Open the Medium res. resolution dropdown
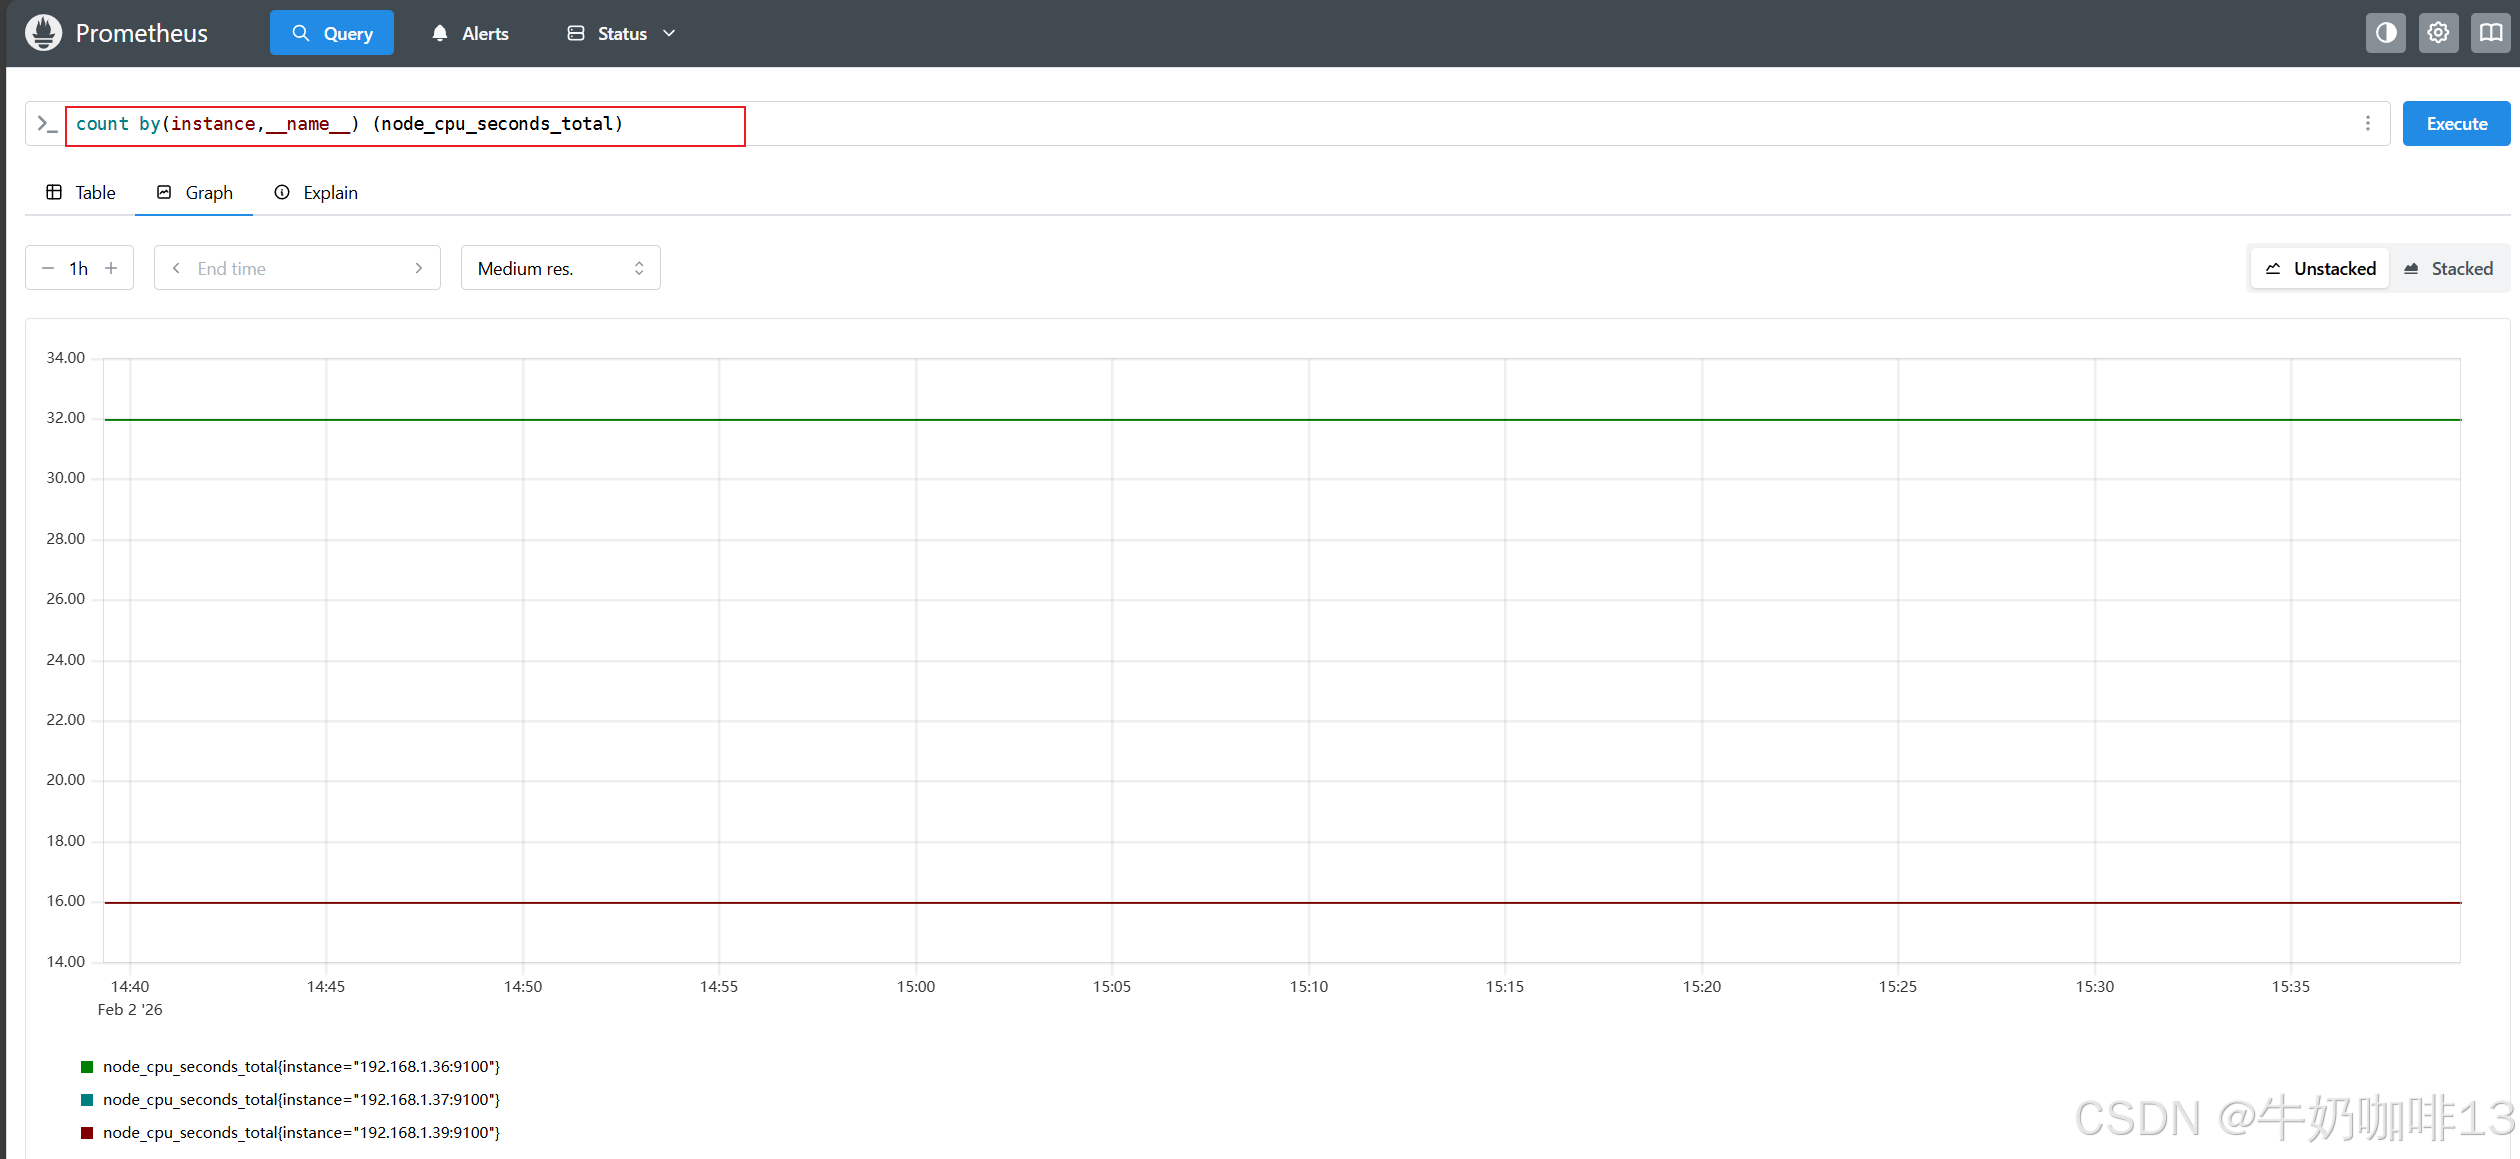This screenshot has width=2520, height=1159. tap(560, 268)
